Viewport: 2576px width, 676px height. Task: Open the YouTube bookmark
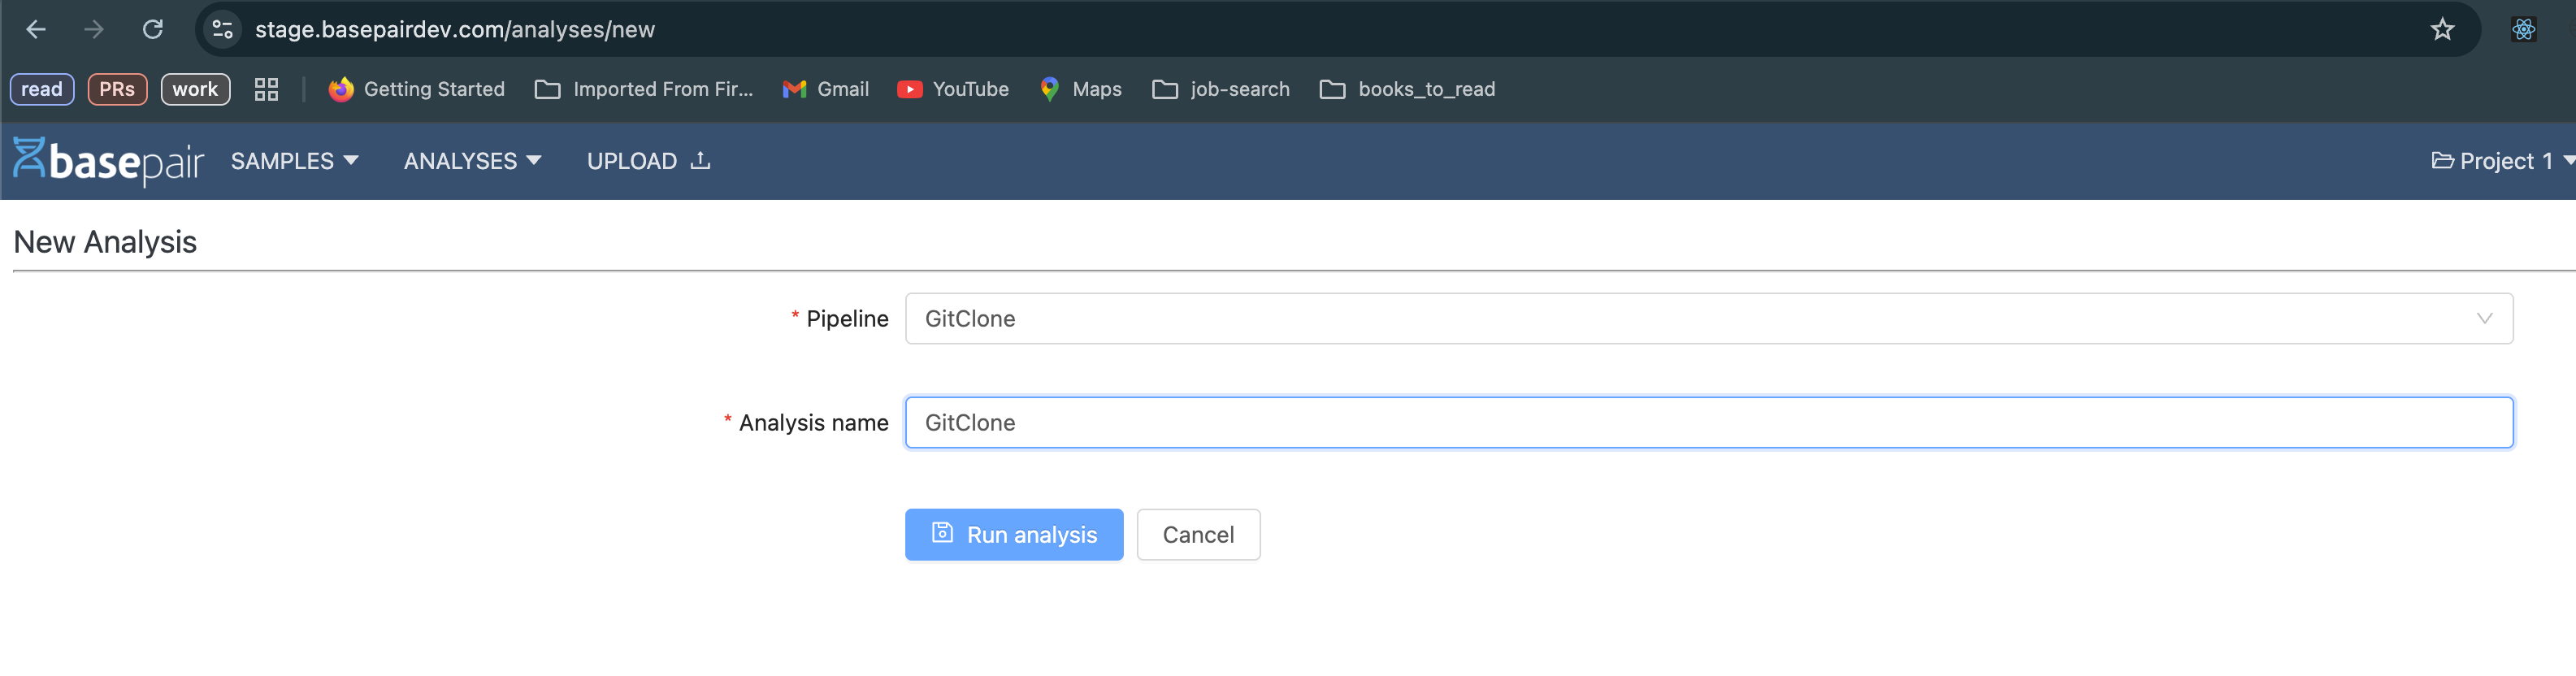click(x=953, y=90)
